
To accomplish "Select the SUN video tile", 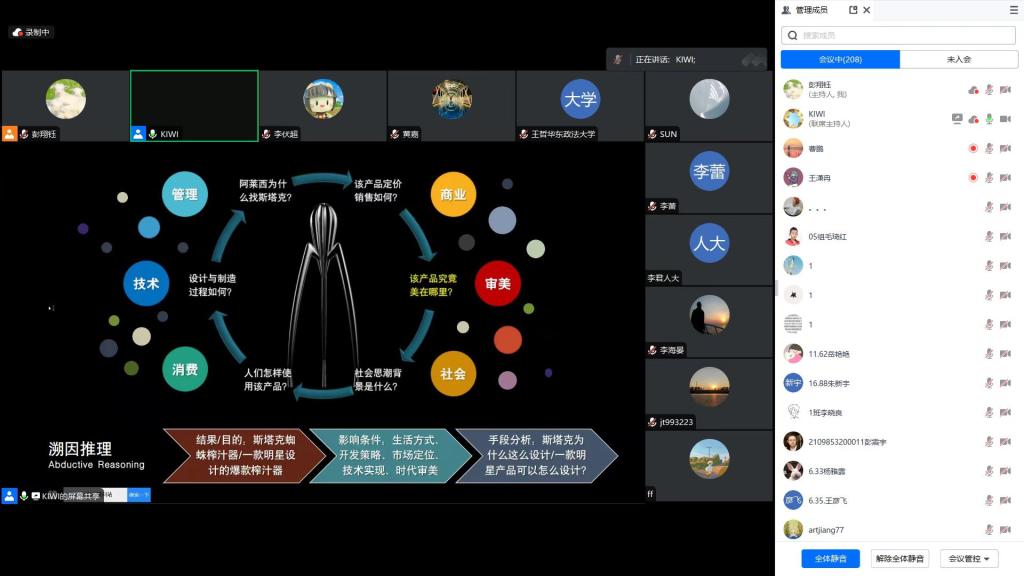I will tap(709, 106).
